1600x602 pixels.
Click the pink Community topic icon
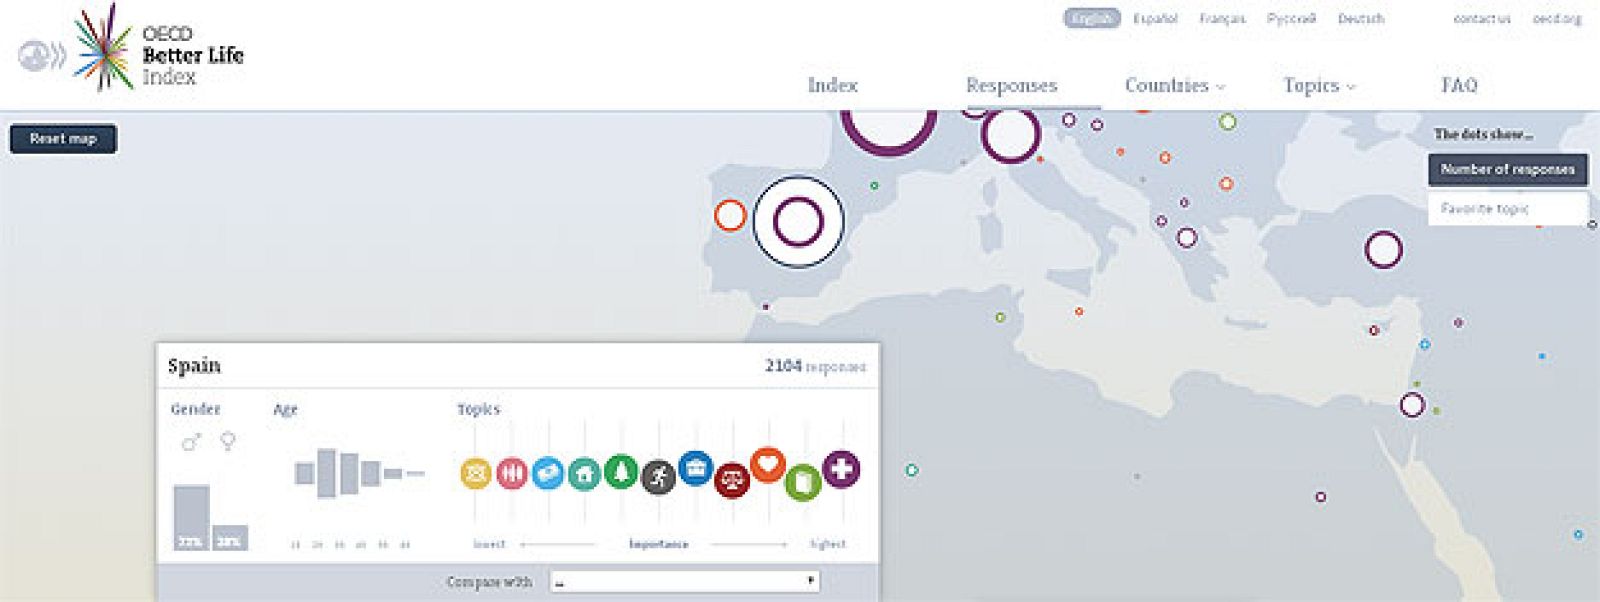tap(511, 473)
